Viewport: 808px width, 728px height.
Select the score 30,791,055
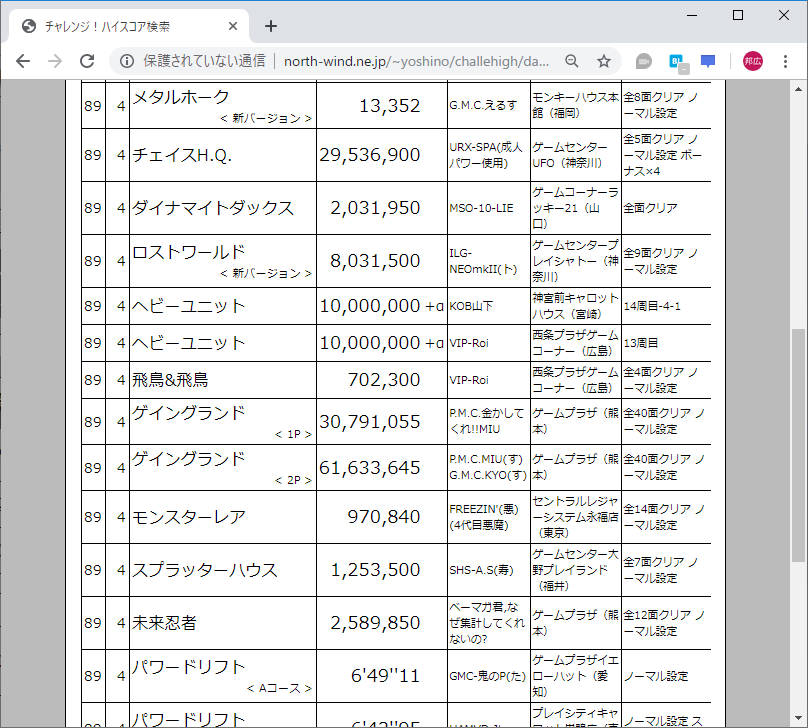pos(369,422)
